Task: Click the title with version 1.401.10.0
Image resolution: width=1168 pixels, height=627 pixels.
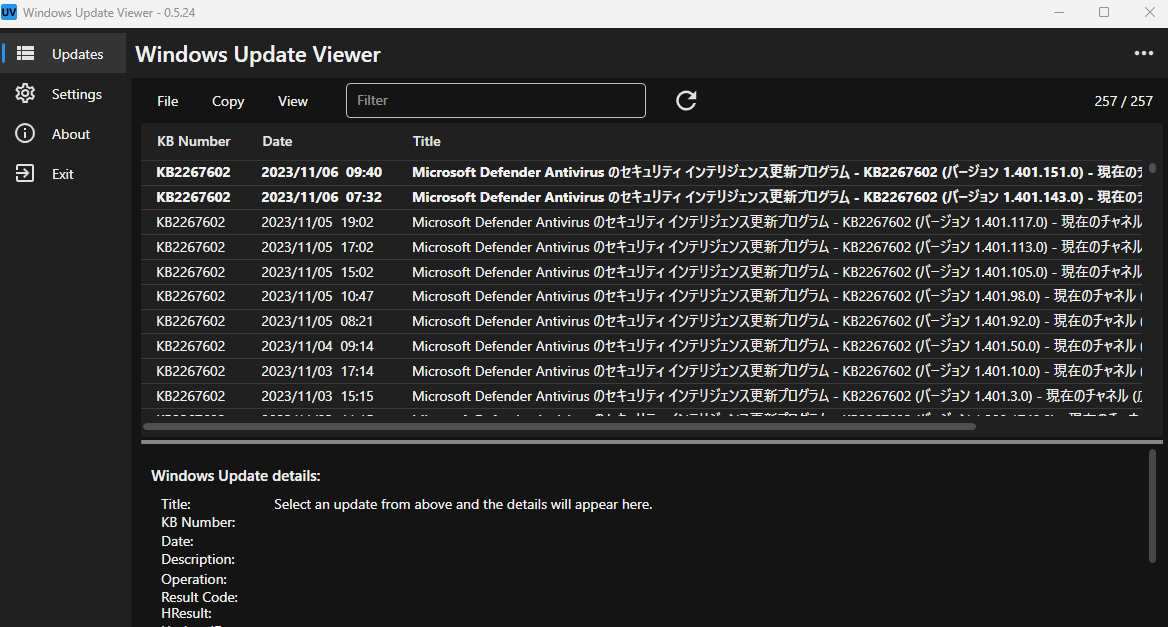Action: [777, 371]
